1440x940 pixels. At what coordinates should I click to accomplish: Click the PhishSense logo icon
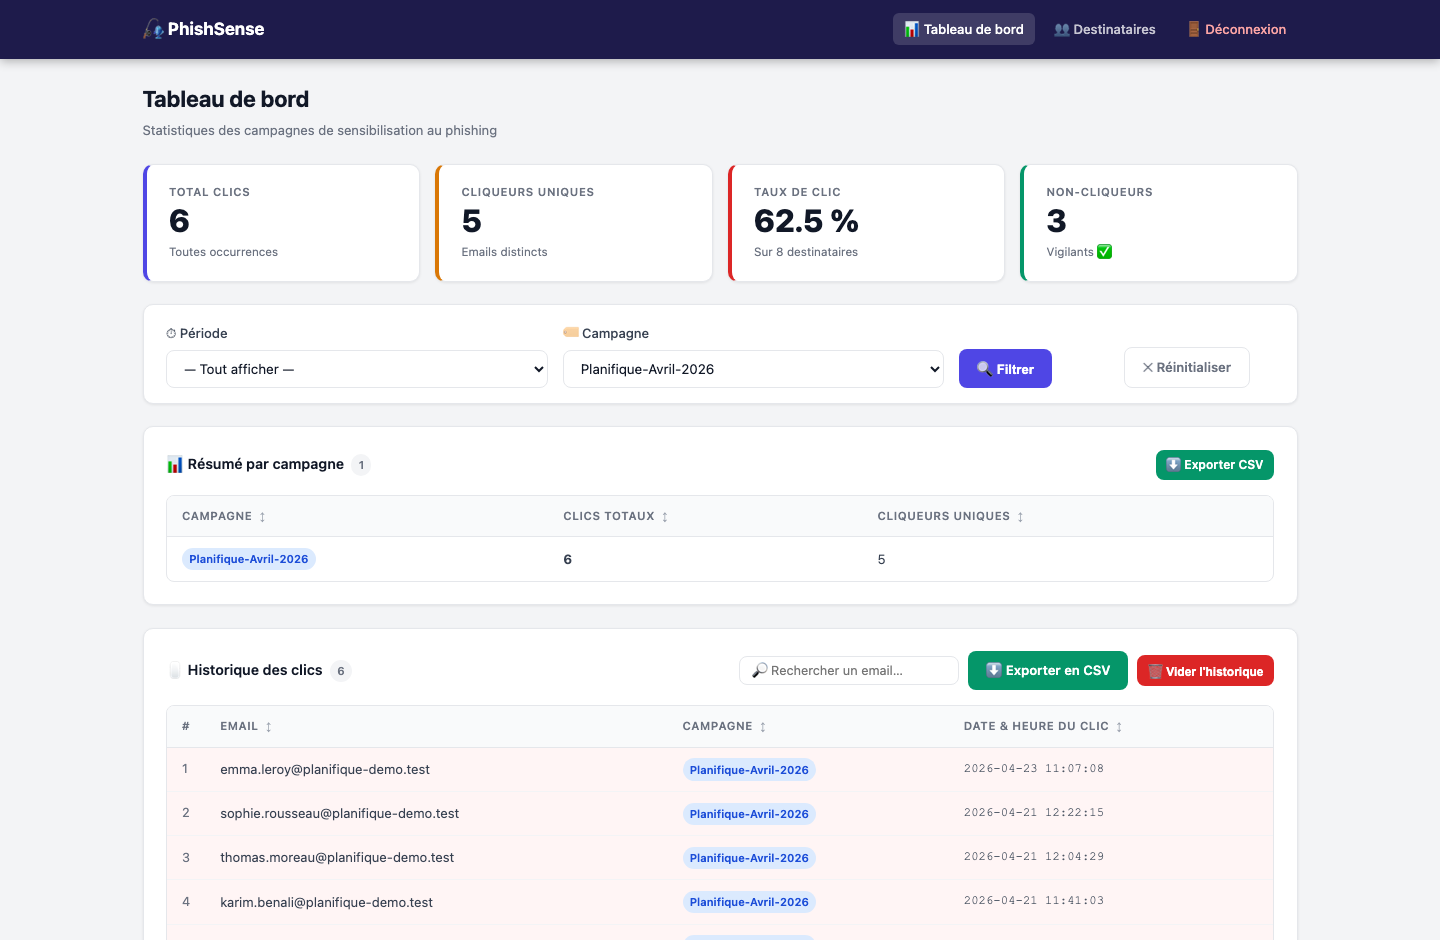153,29
